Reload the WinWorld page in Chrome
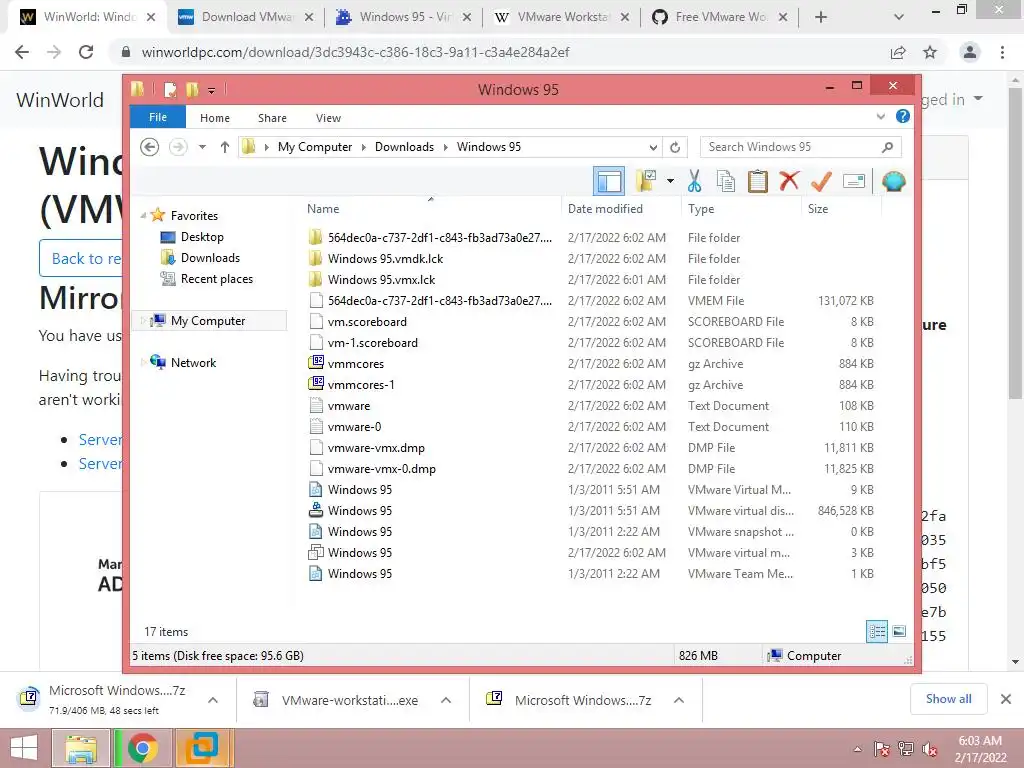1024x768 pixels. [x=86, y=52]
